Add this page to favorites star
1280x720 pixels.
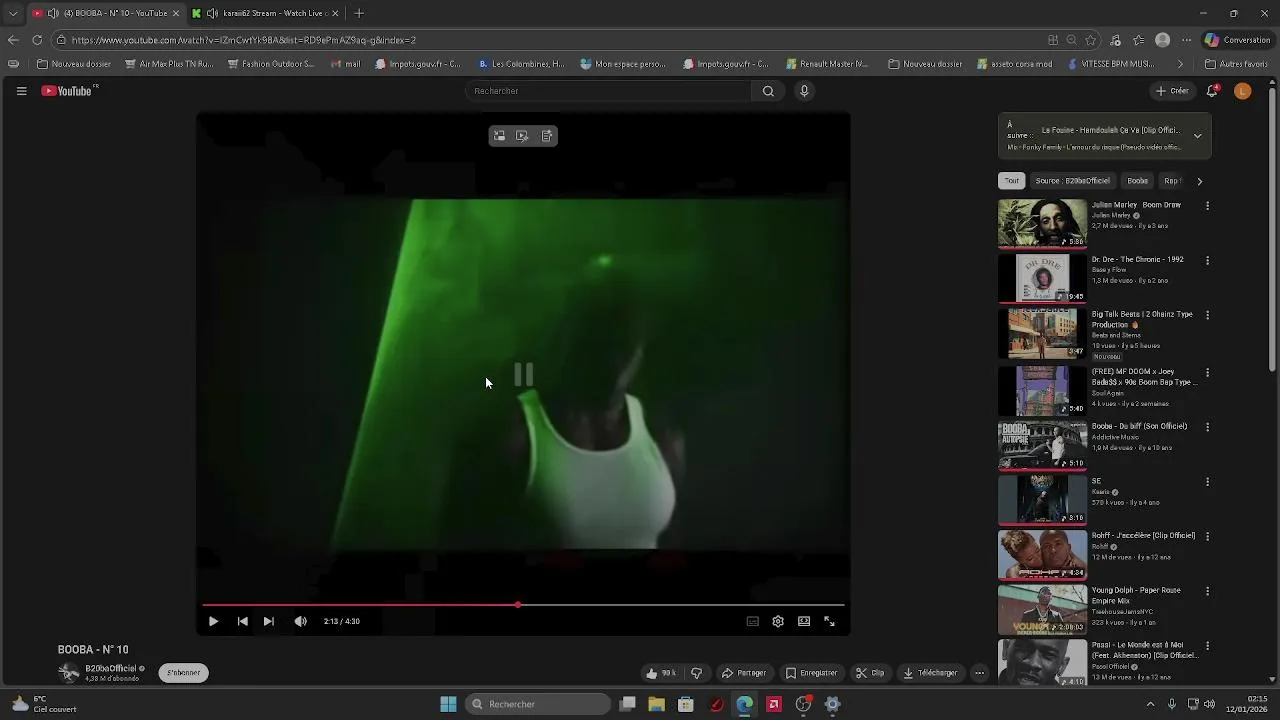(x=1091, y=40)
